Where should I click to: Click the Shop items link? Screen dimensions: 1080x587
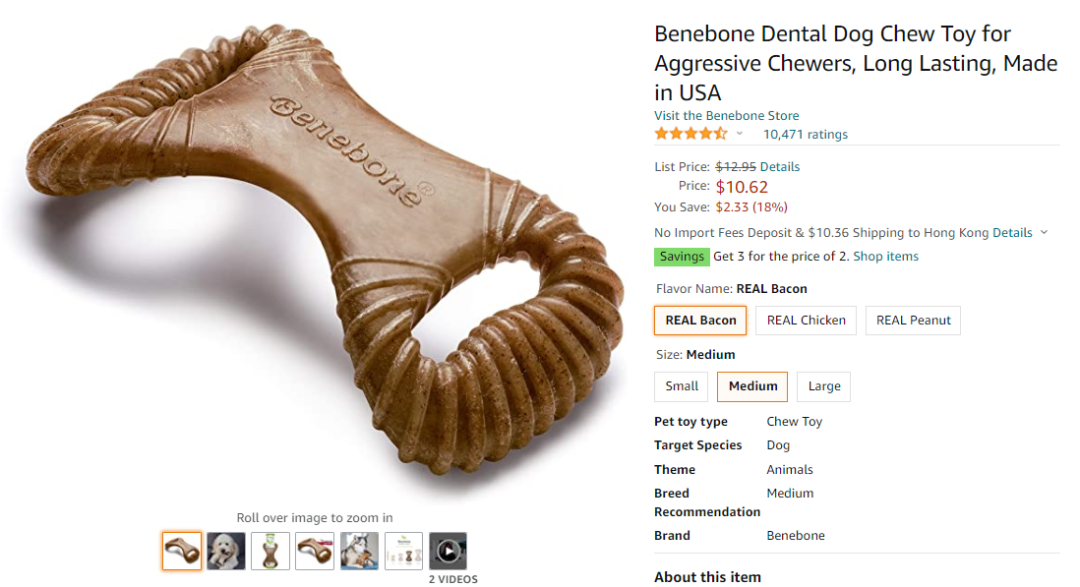pyautogui.click(x=885, y=257)
